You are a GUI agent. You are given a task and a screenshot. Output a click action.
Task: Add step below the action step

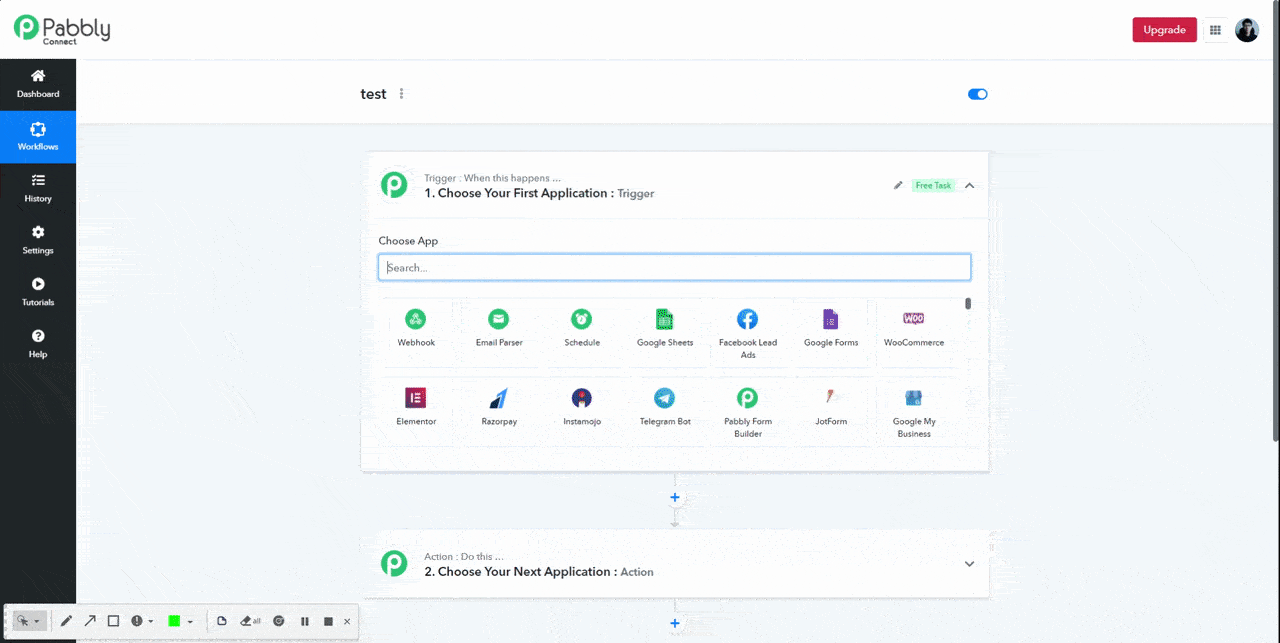[x=675, y=624]
